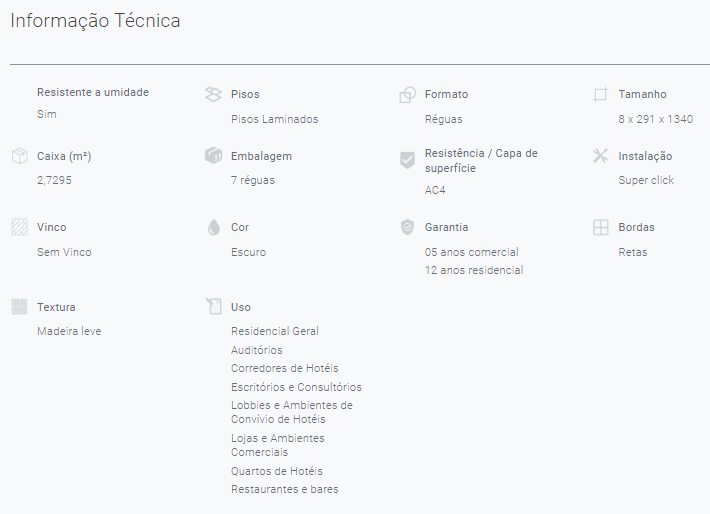Click the Instalação tools icon
The image size is (710, 514).
point(600,156)
